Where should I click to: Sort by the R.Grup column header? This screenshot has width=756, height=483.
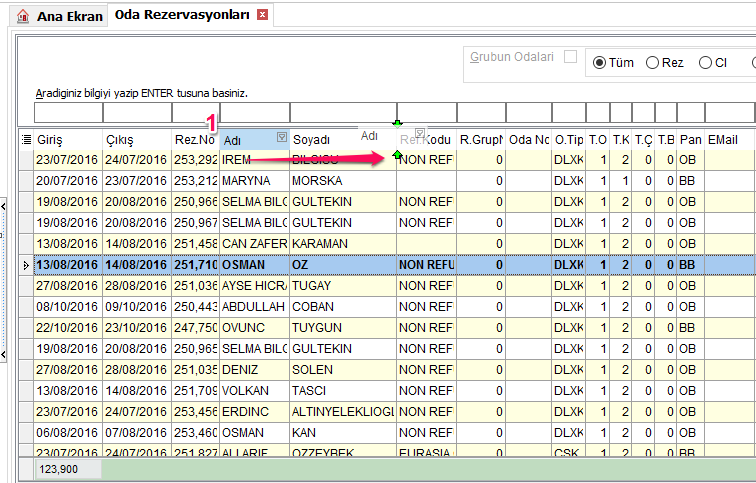(481, 140)
